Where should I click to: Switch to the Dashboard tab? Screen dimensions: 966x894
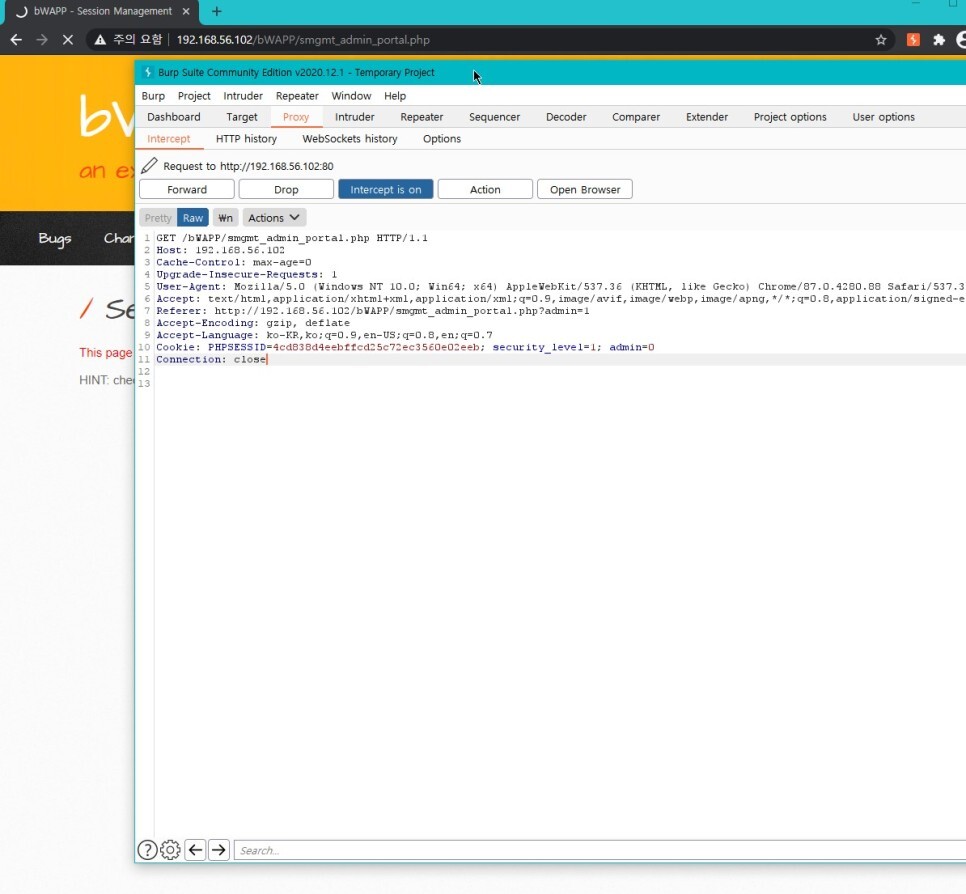174,116
